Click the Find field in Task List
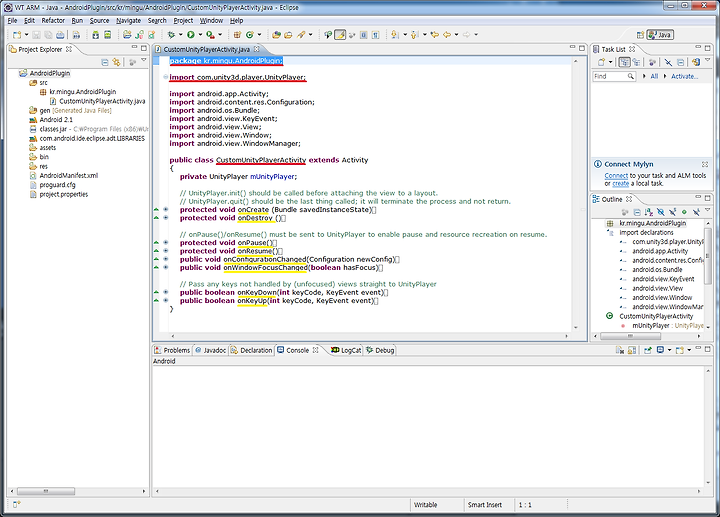The width and height of the screenshot is (720, 517). pos(614,76)
